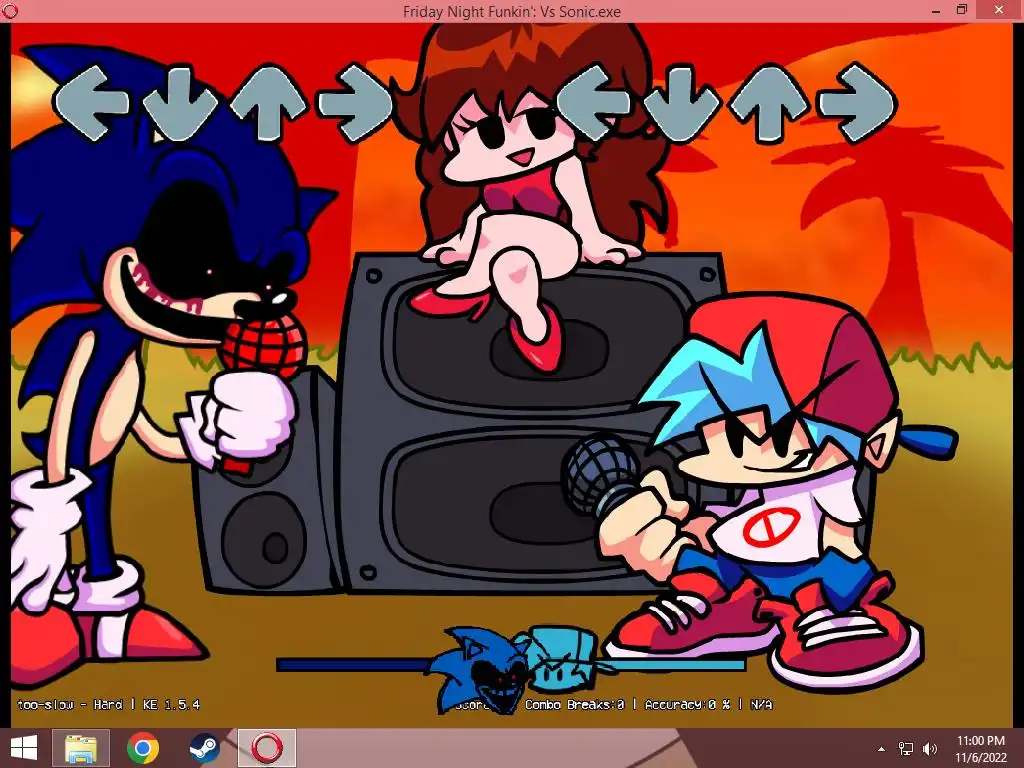Click the opponent's down arrow receptor
This screenshot has width=1024, height=768.
180,103
